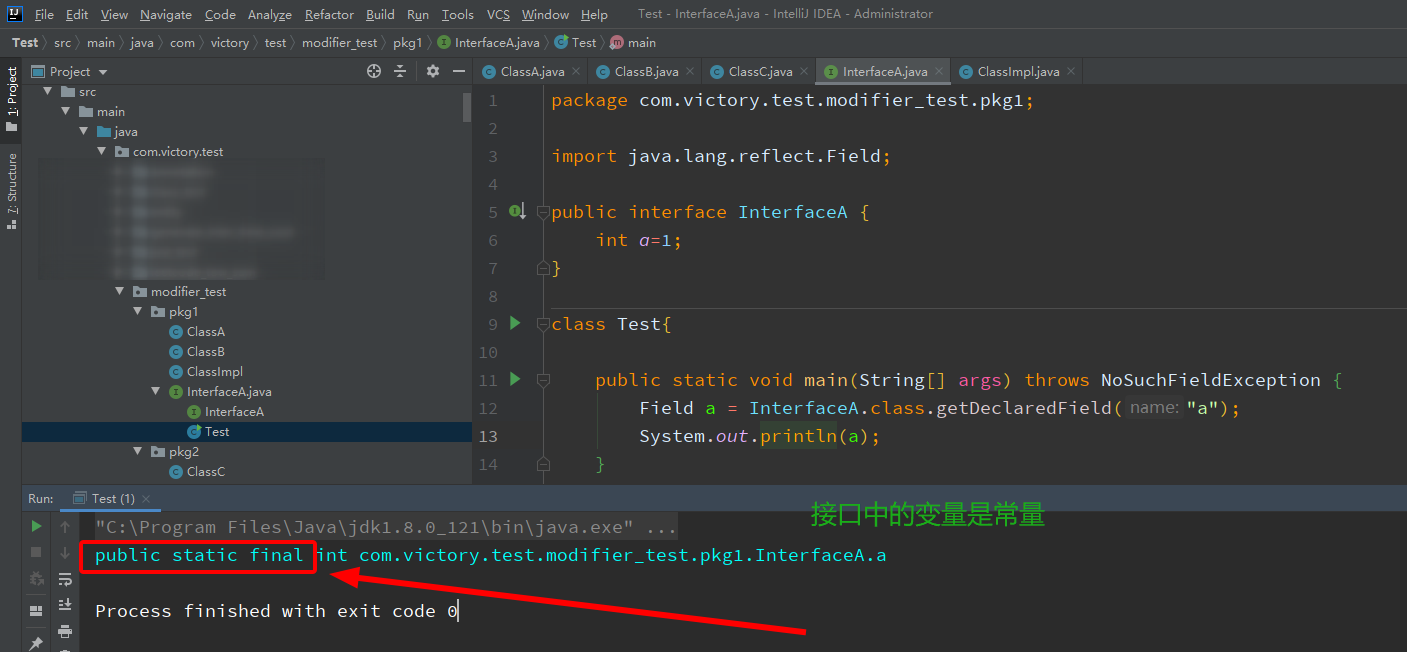Locate current file with the crosshair icon
Viewport: 1407px width, 652px height.
(x=374, y=71)
